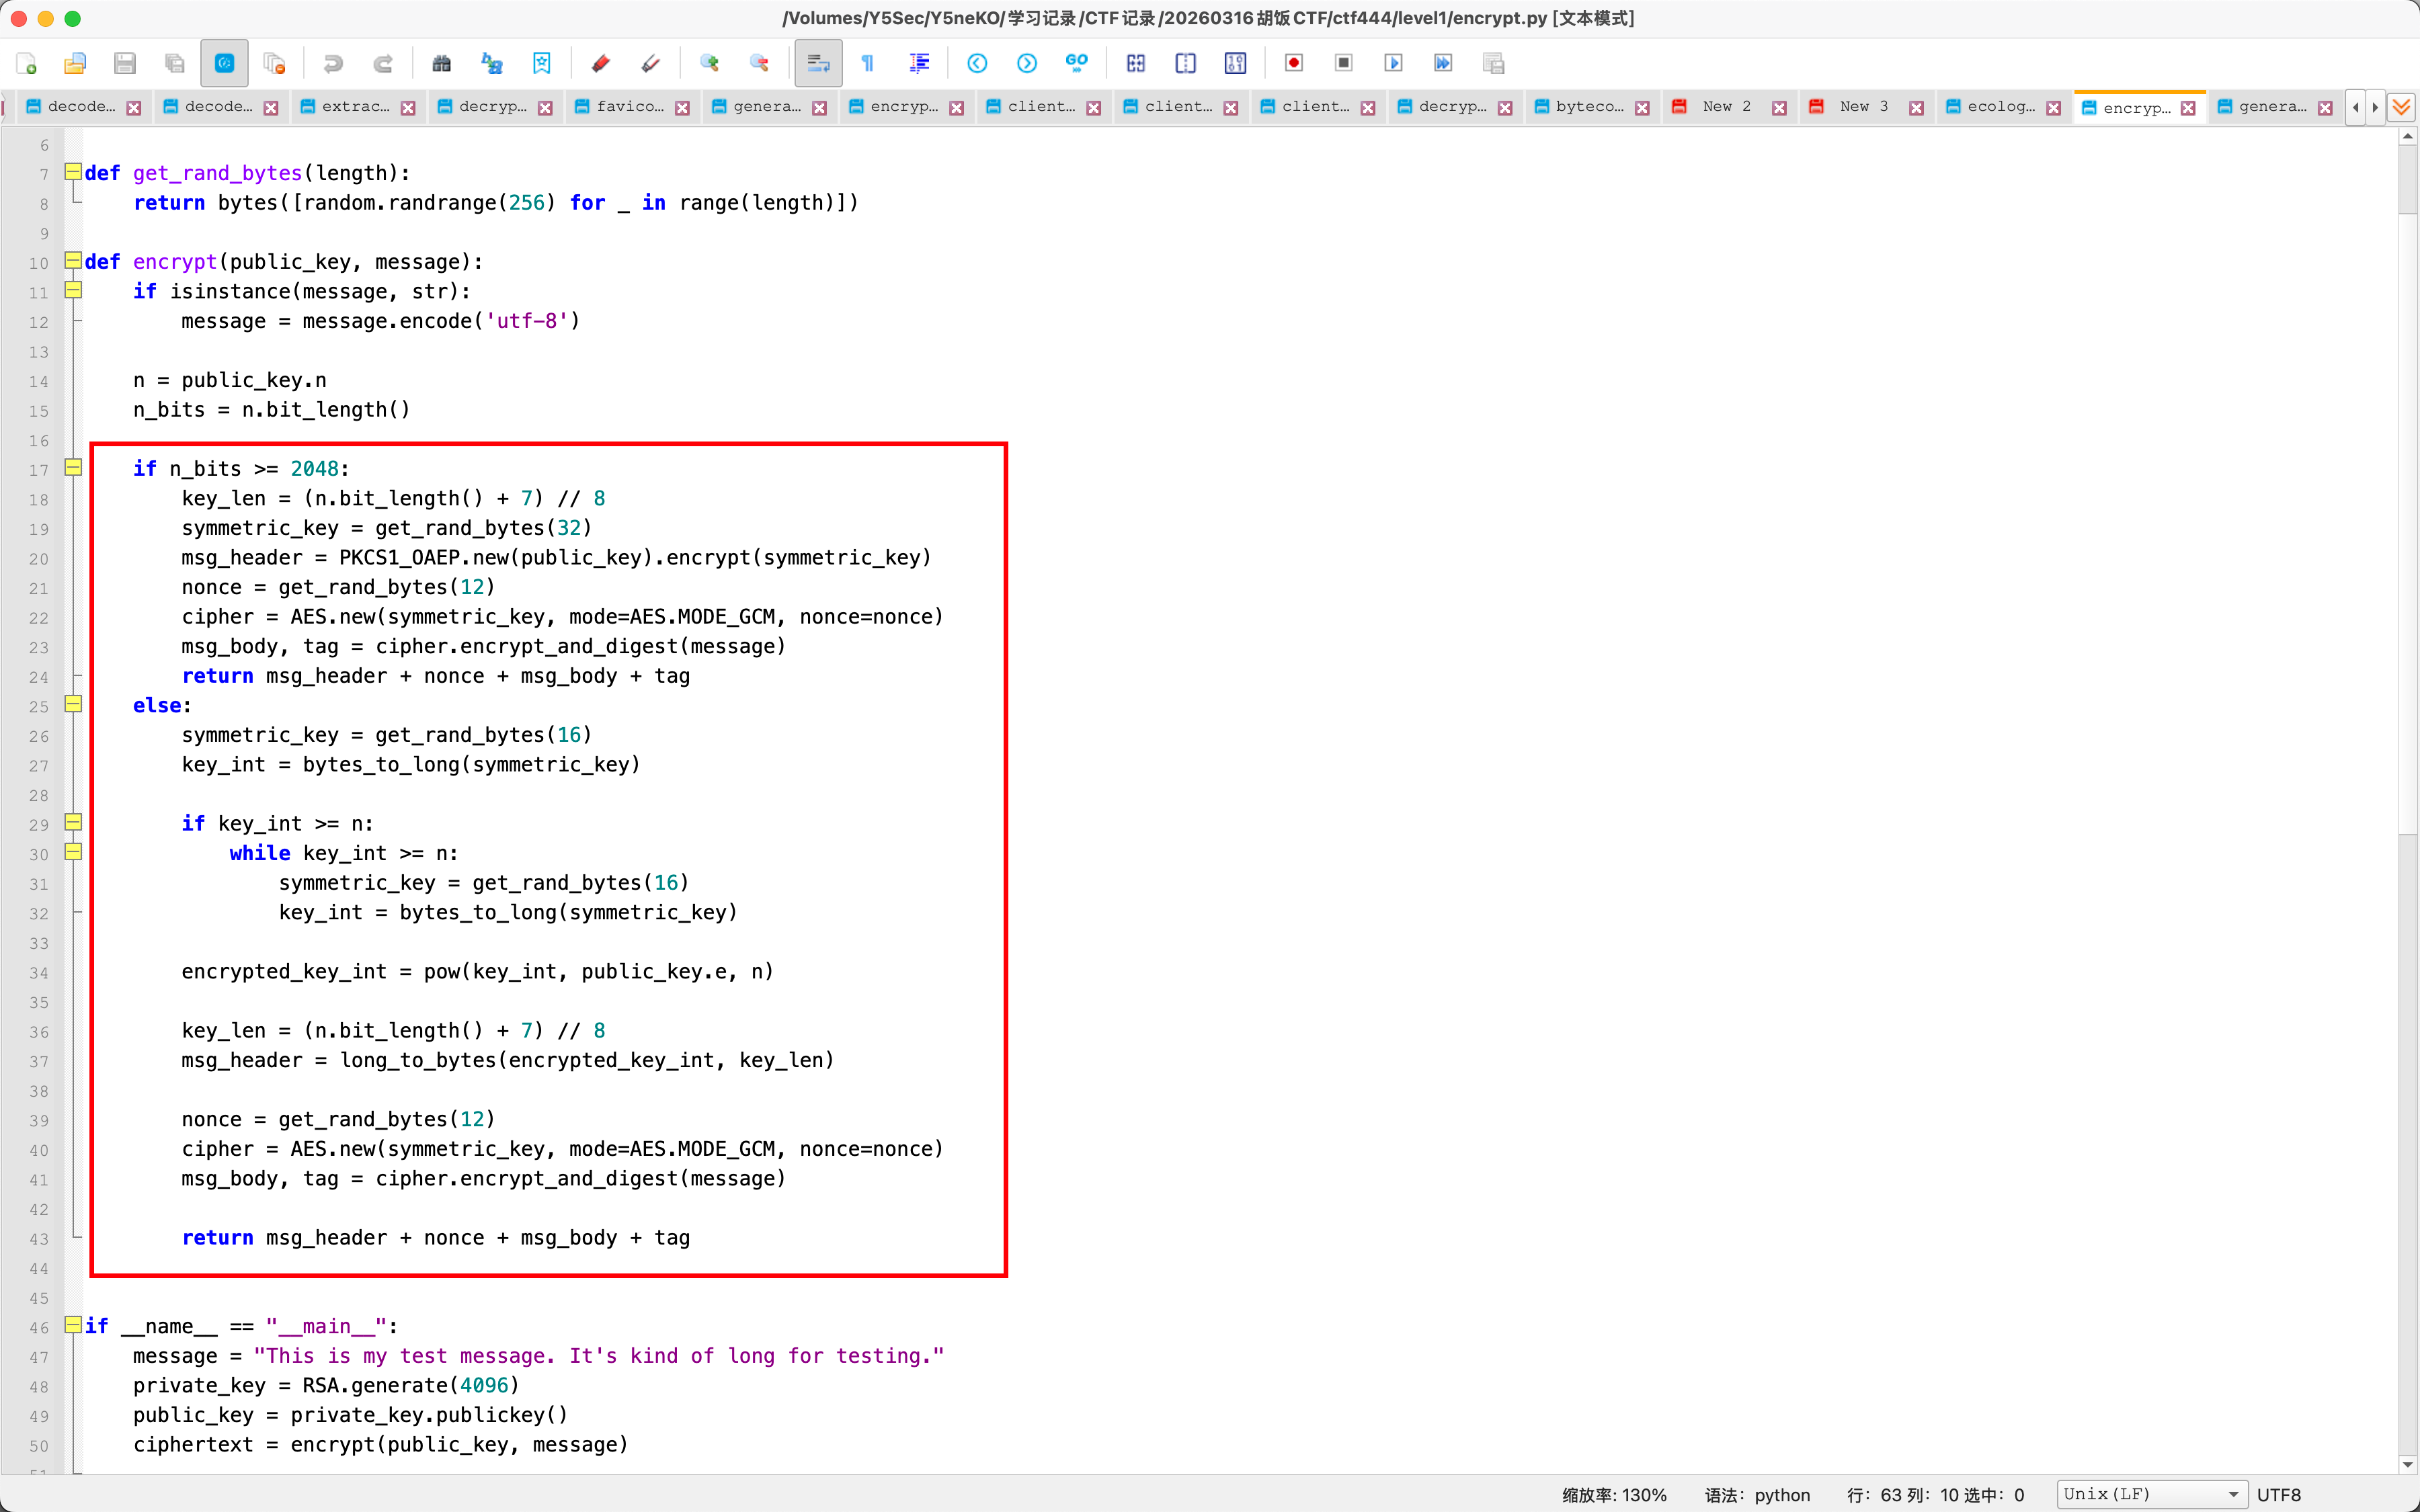Start macro recording with red dot icon
This screenshot has height=1512, width=2420.
[x=1293, y=63]
